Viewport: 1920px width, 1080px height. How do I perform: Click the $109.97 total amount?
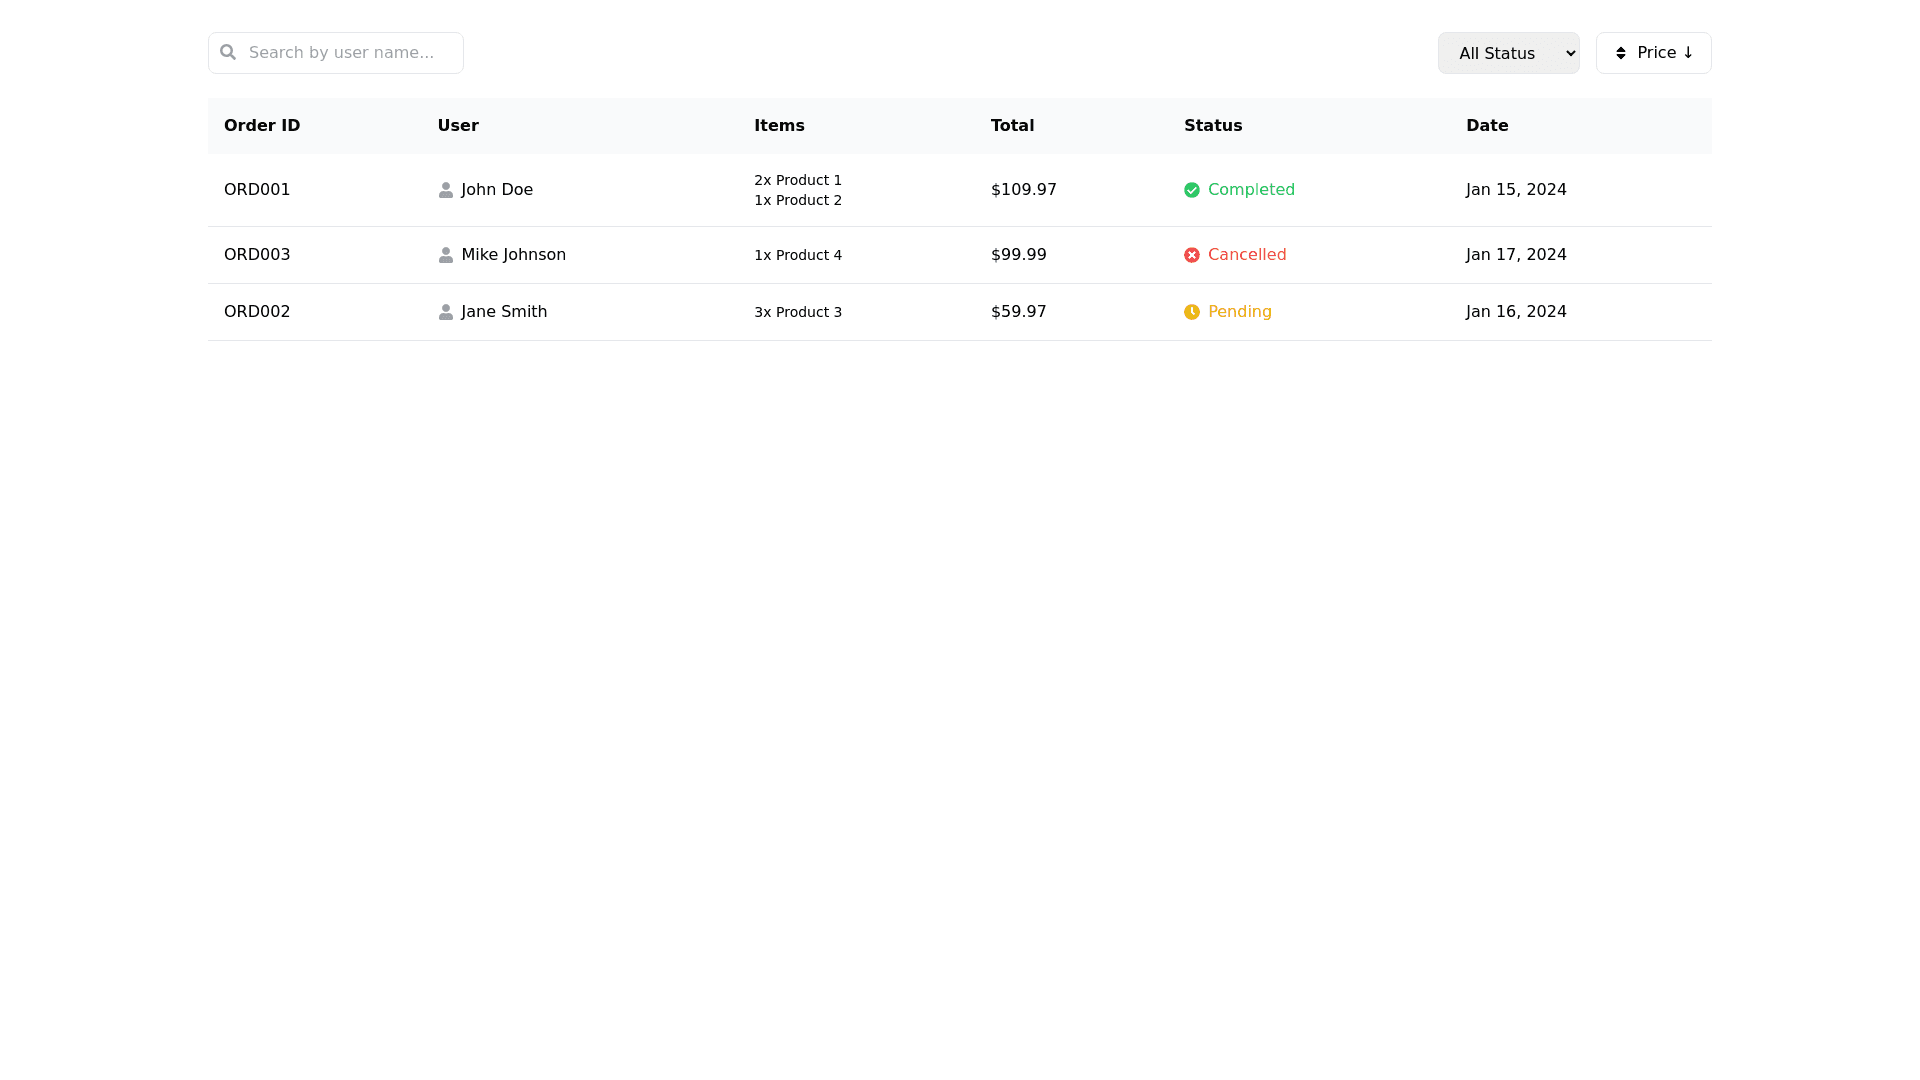(1023, 190)
